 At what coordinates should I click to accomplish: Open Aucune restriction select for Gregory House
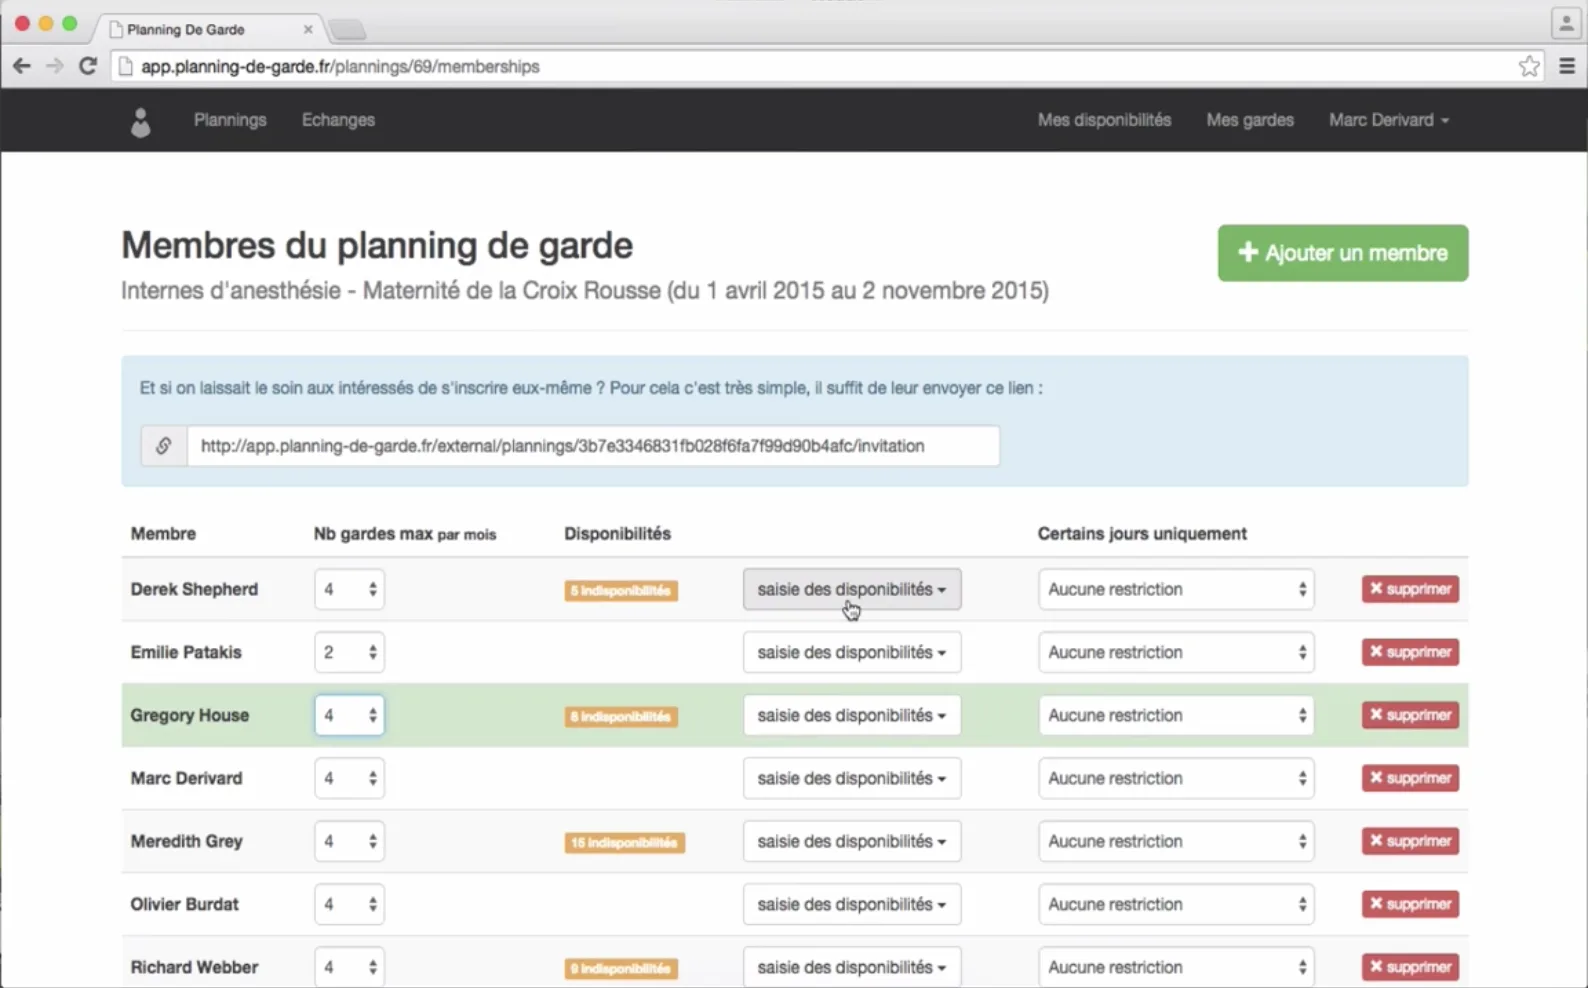1176,715
